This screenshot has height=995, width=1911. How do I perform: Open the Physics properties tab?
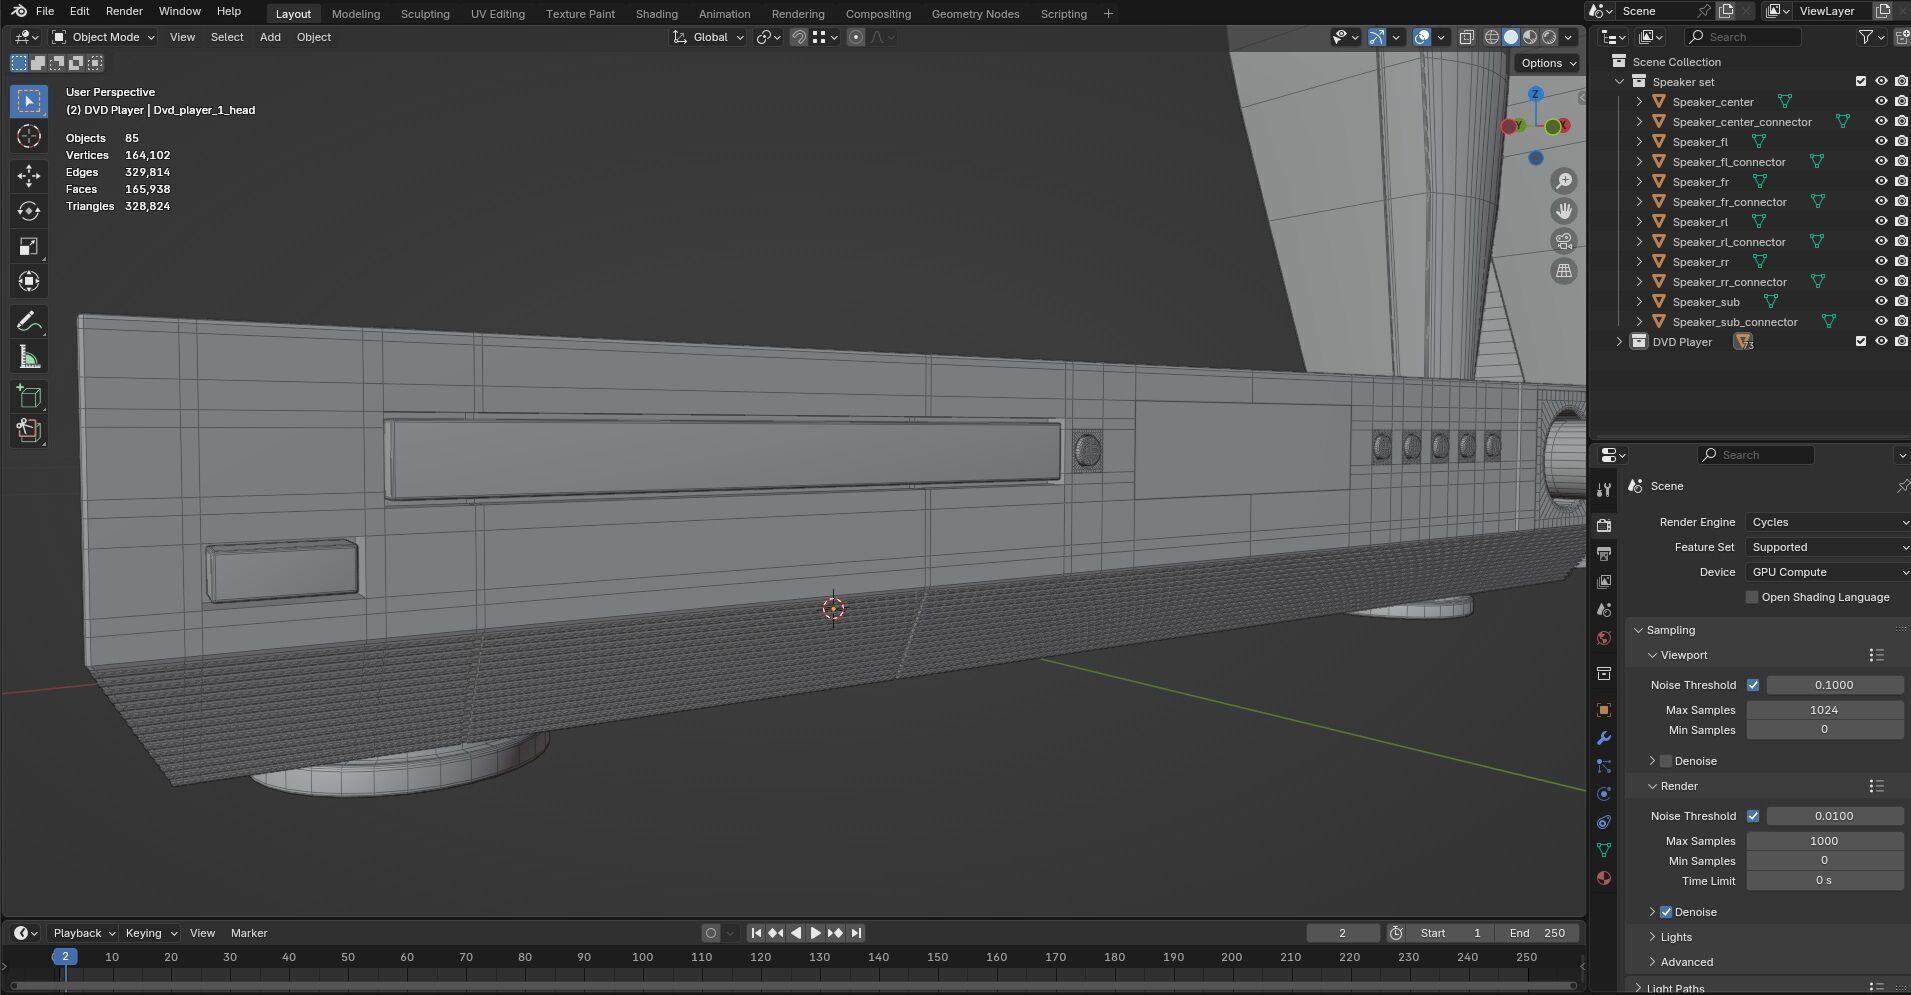point(1604,794)
